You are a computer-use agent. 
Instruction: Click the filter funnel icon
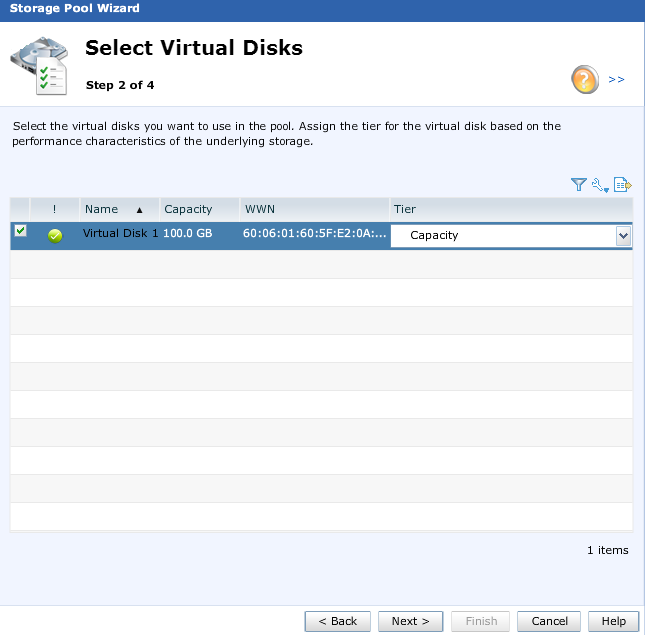pos(578,185)
